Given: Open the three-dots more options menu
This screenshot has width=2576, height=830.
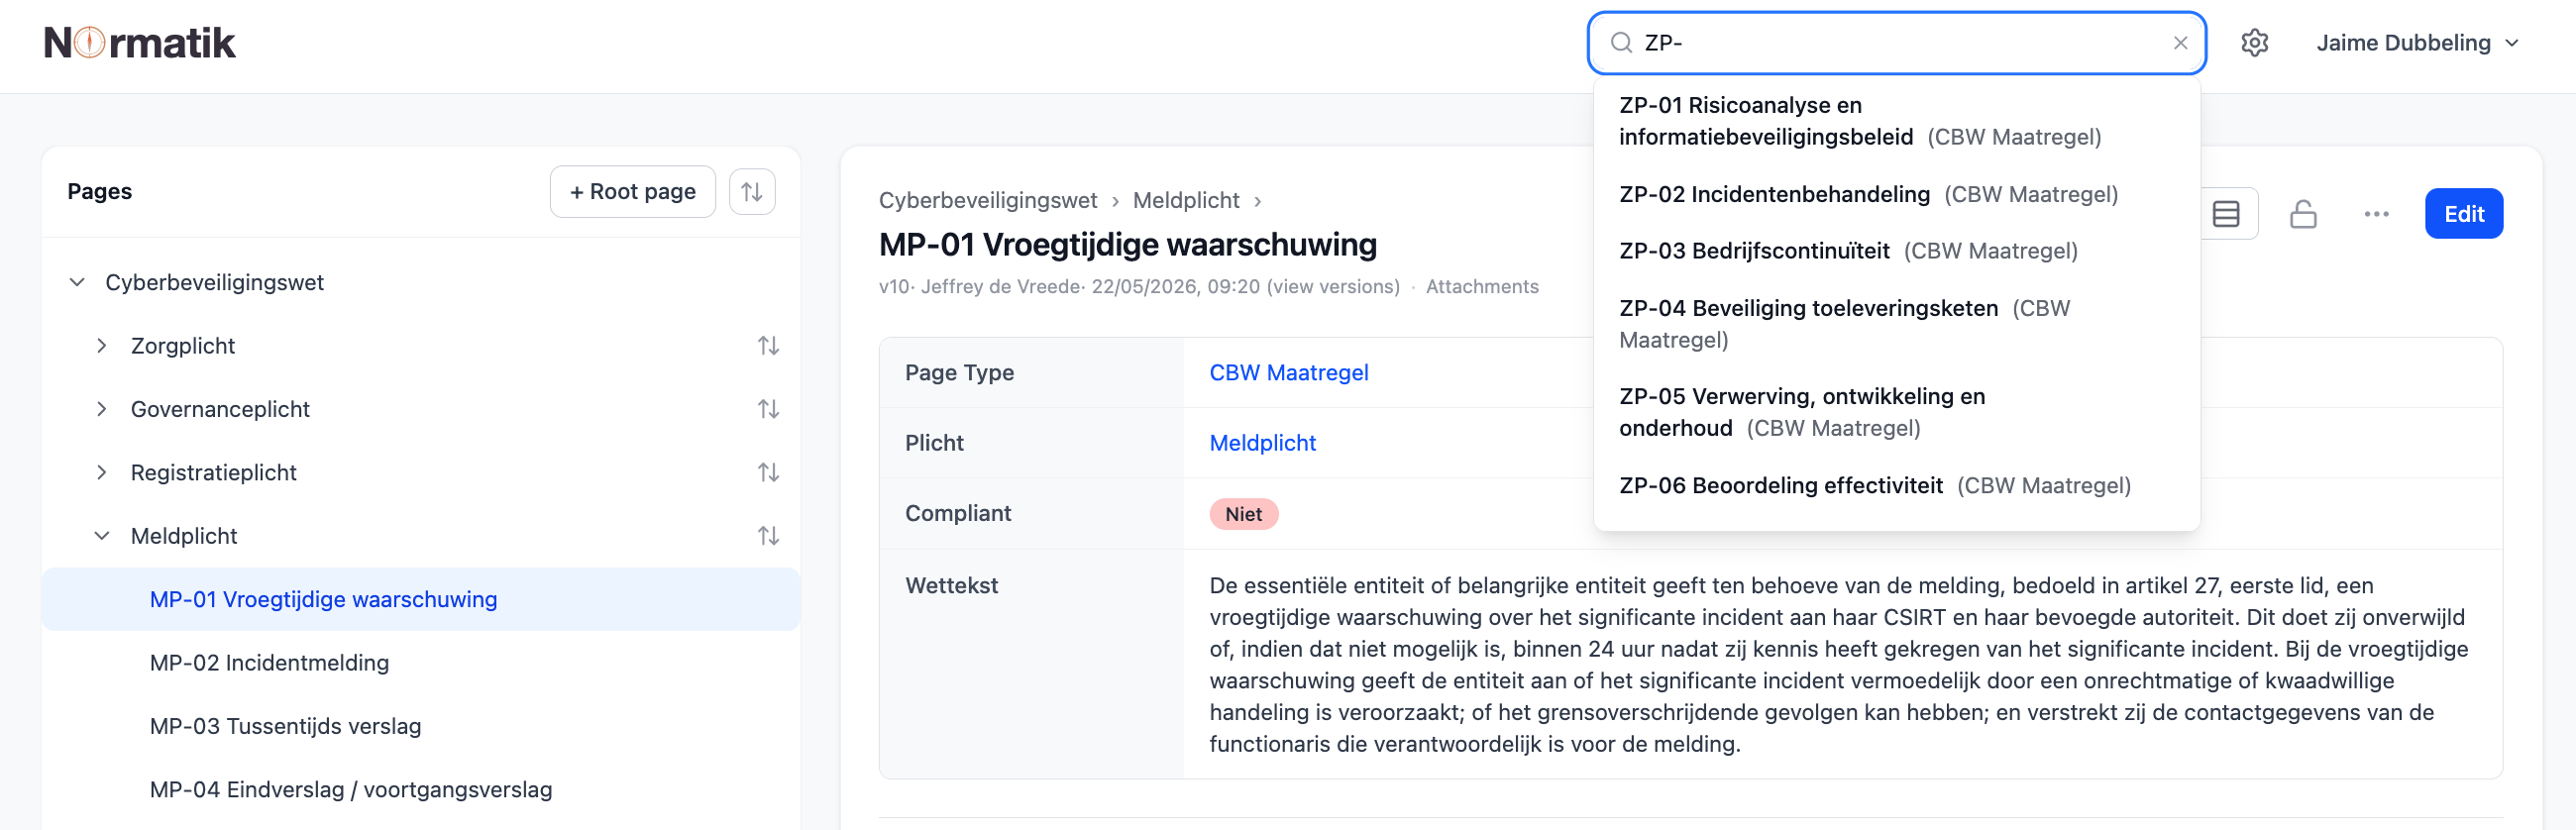Looking at the screenshot, I should pyautogui.click(x=2376, y=214).
